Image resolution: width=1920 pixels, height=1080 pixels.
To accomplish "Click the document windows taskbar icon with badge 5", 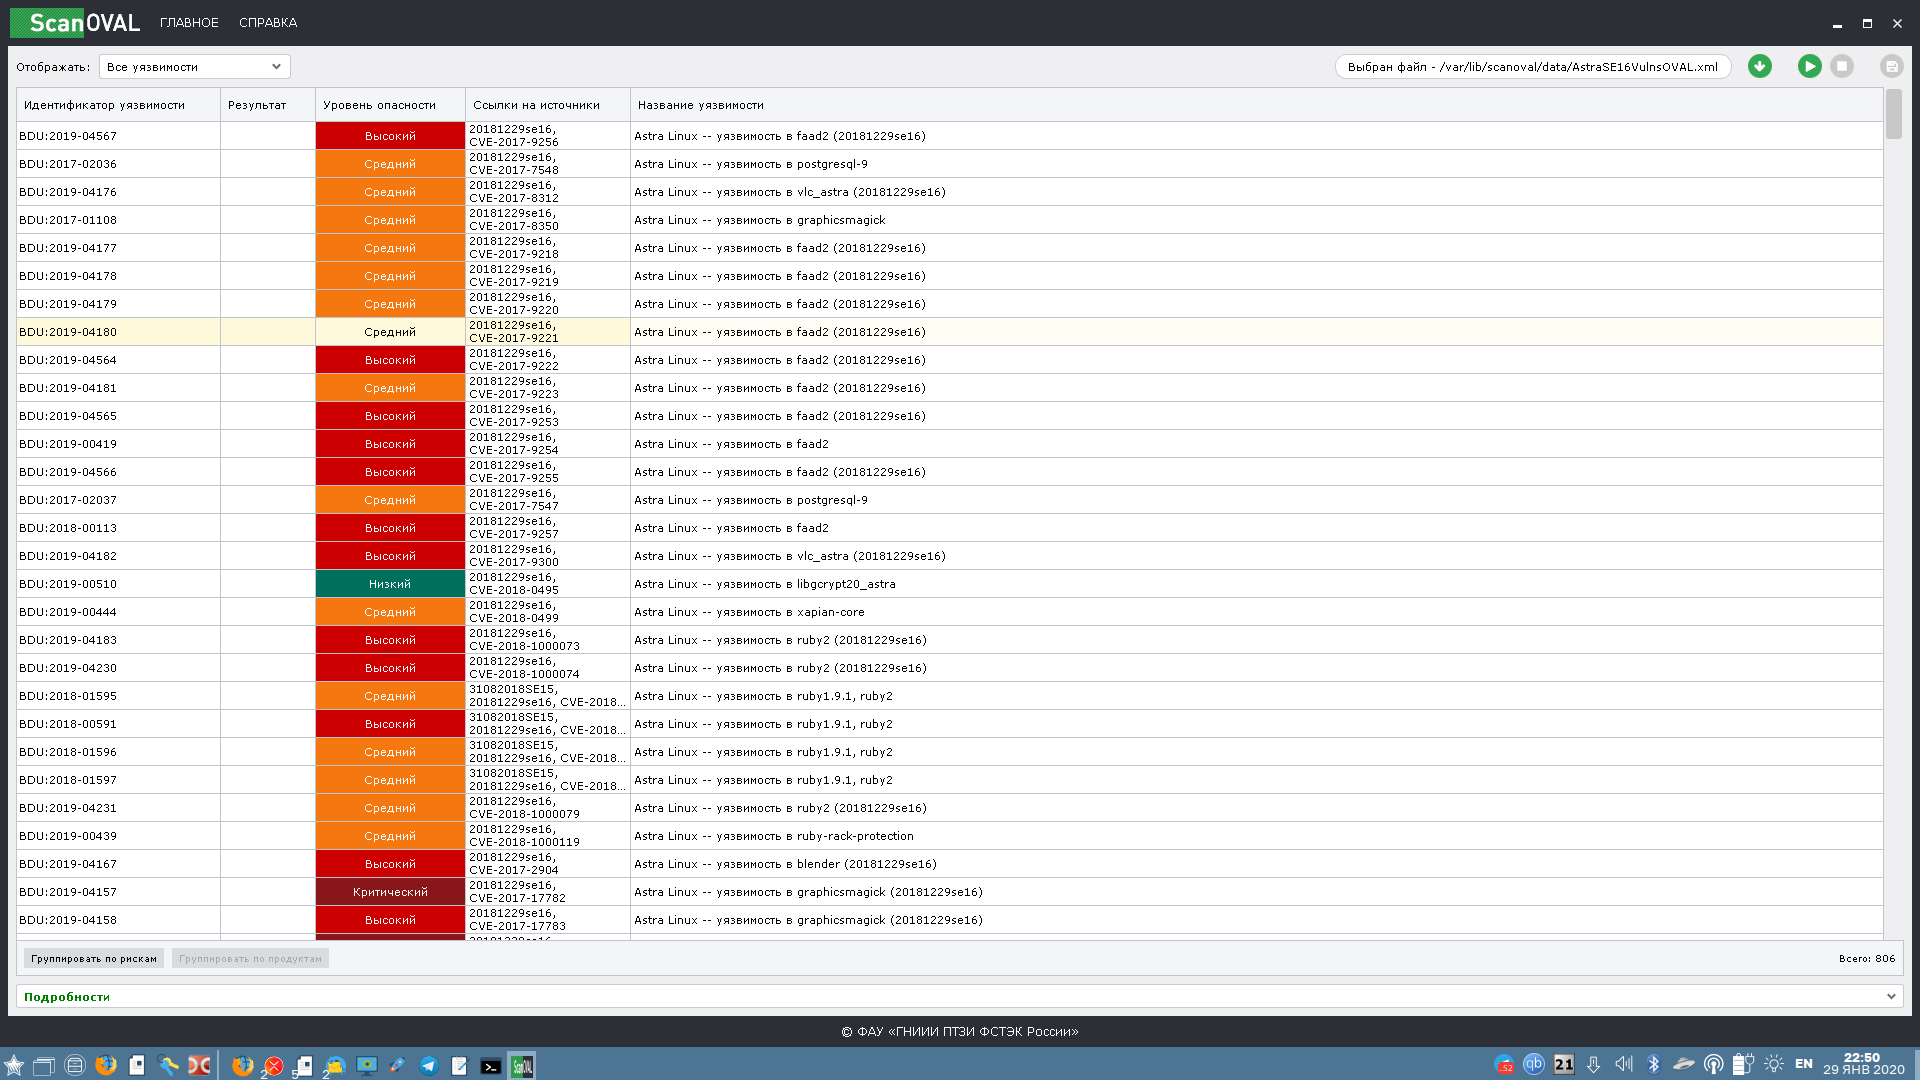I will click(304, 1066).
